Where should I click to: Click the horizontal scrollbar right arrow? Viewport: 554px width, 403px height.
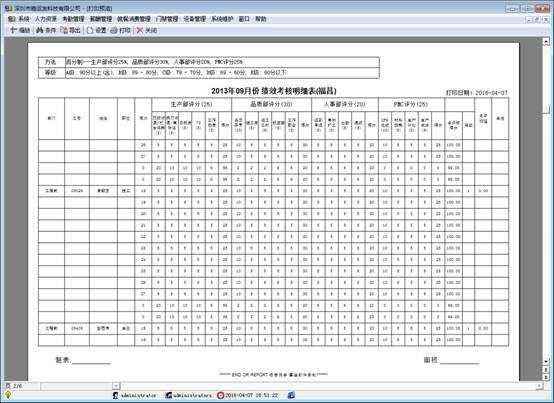[540, 386]
